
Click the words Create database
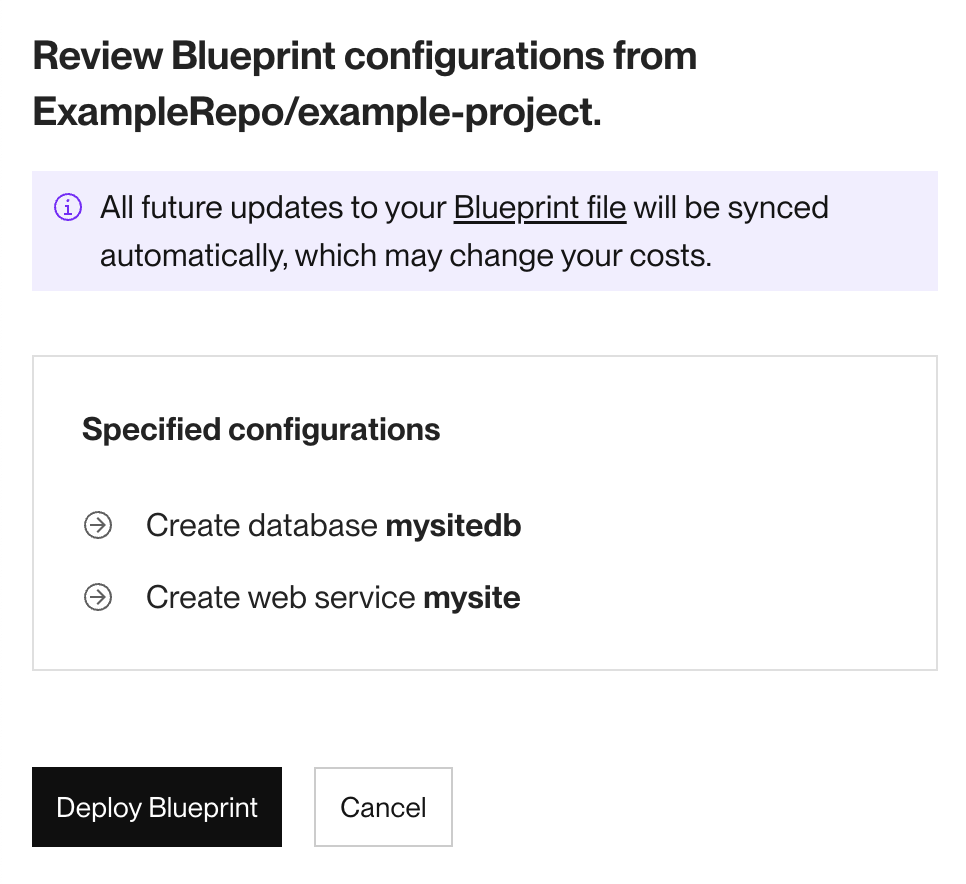pyautogui.click(x=262, y=525)
